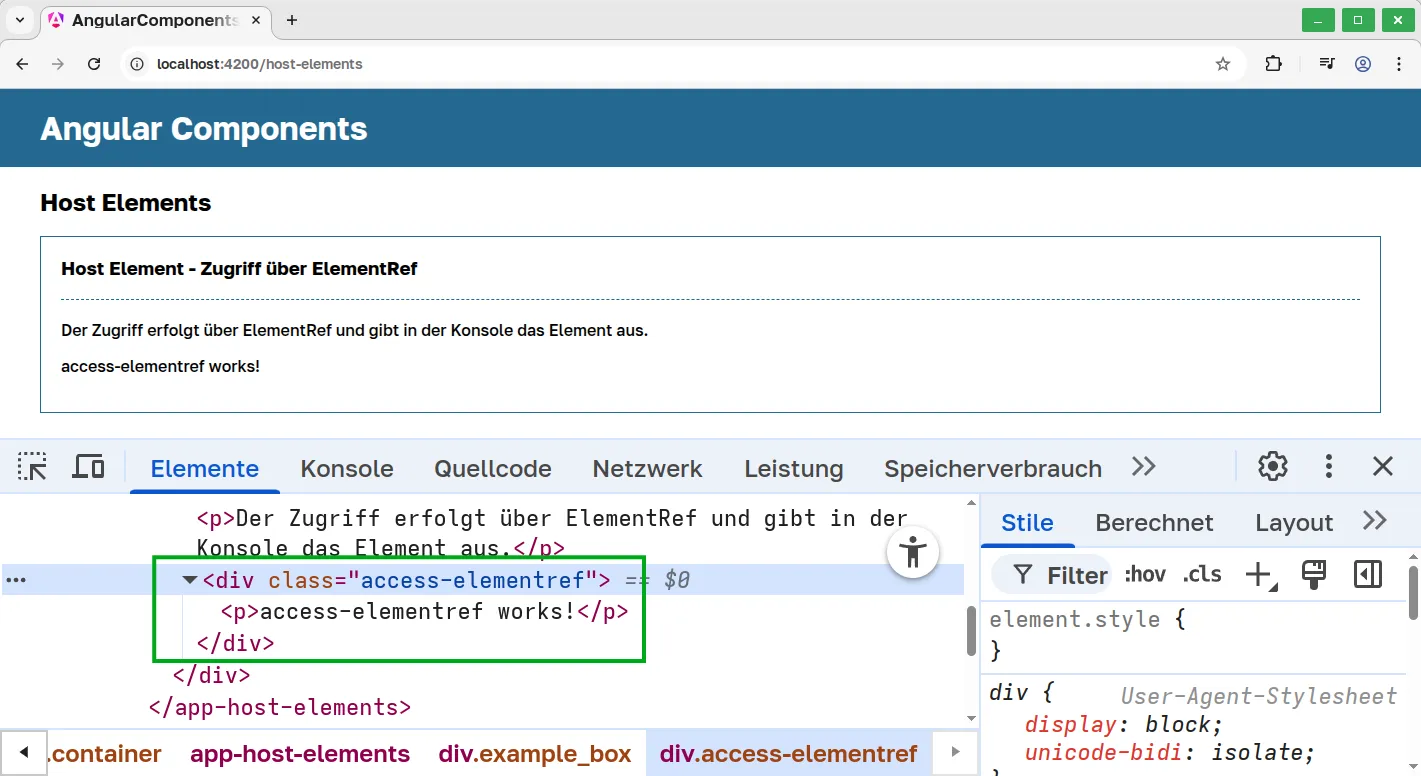
Task: Open the extensions puzzle icon
Action: [x=1273, y=64]
